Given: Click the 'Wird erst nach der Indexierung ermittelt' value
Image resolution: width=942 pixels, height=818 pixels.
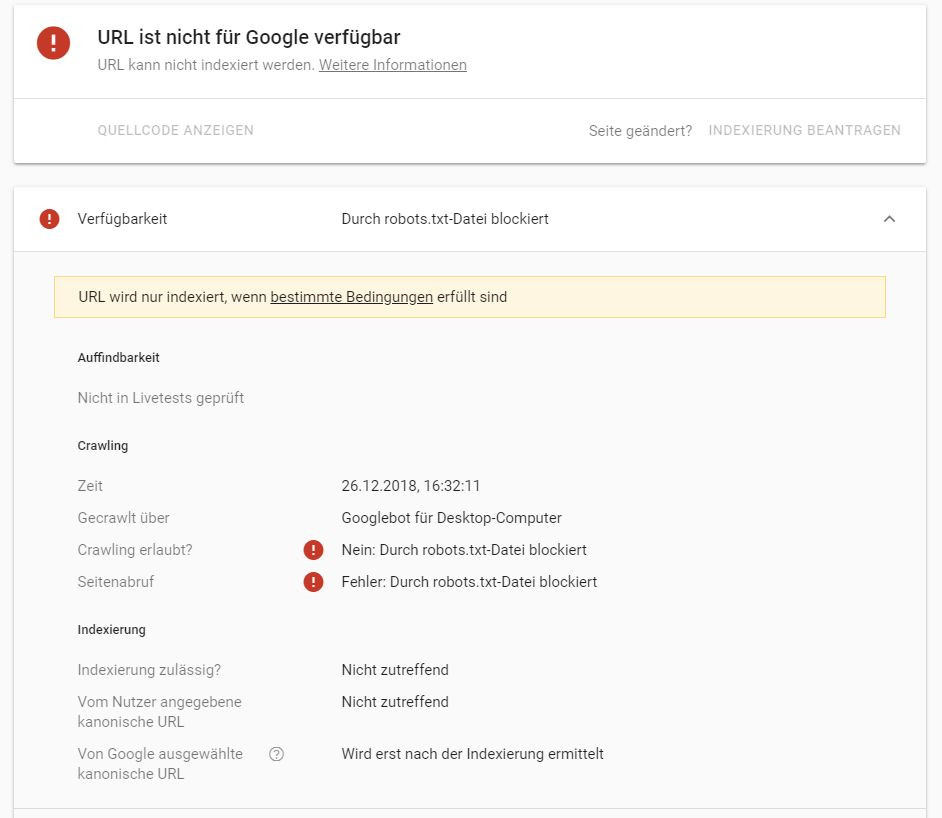Looking at the screenshot, I should (x=472, y=754).
